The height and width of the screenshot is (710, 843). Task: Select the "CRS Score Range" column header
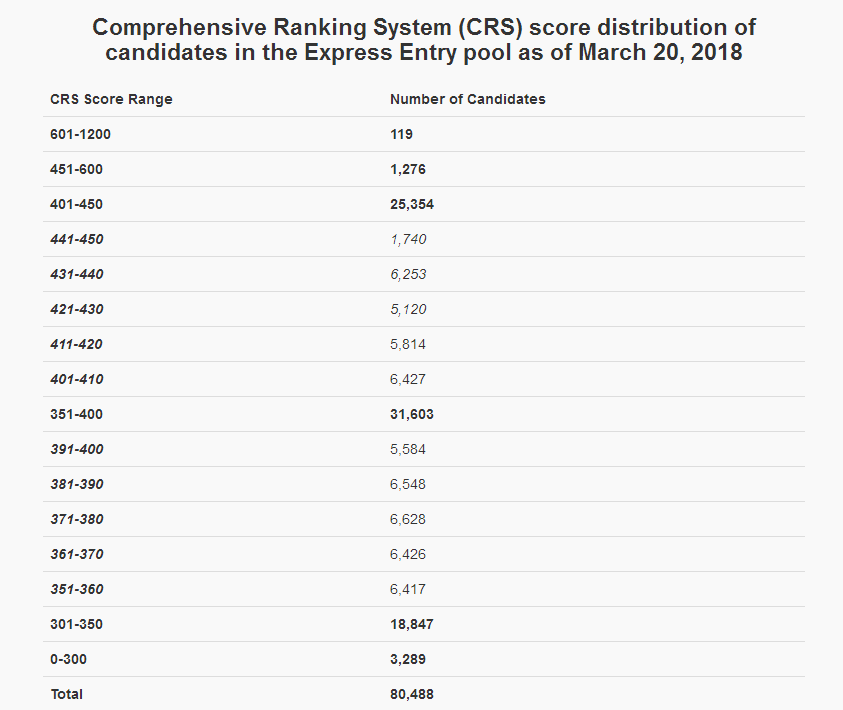coord(111,99)
